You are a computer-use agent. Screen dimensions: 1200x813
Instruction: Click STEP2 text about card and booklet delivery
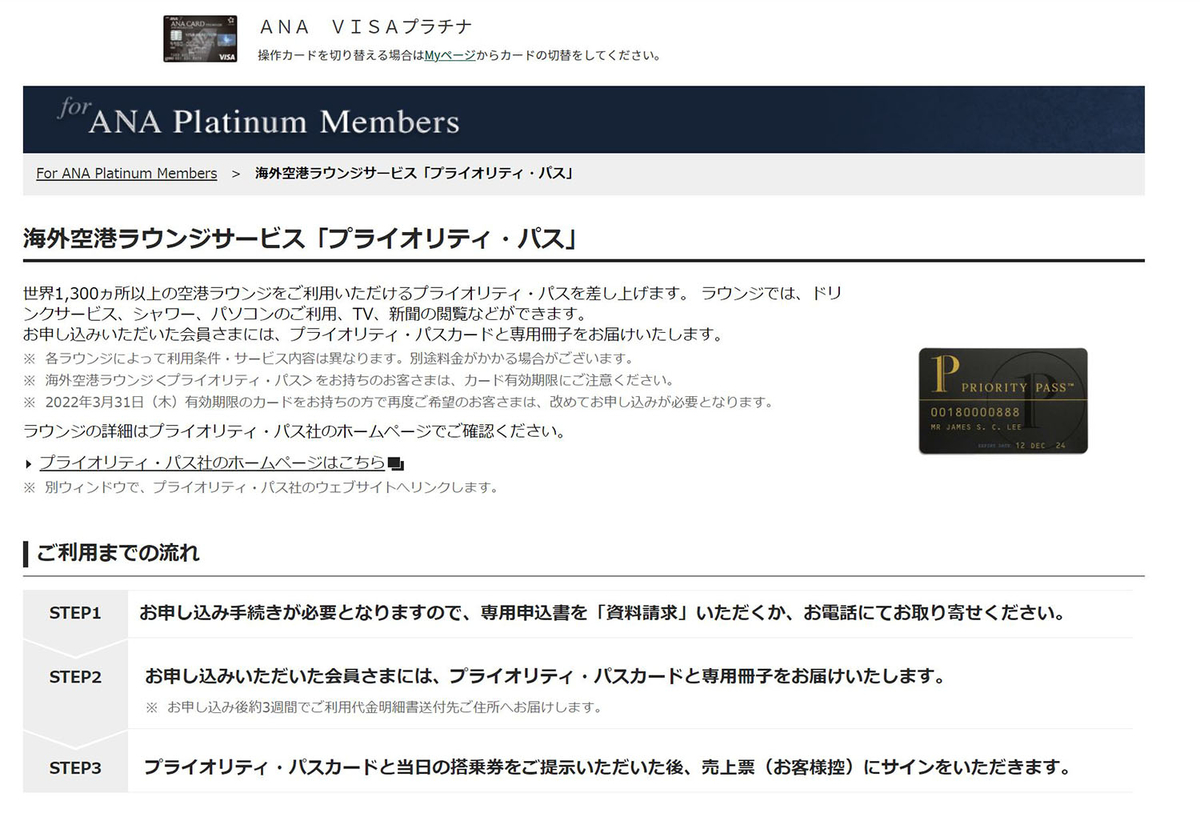[545, 676]
